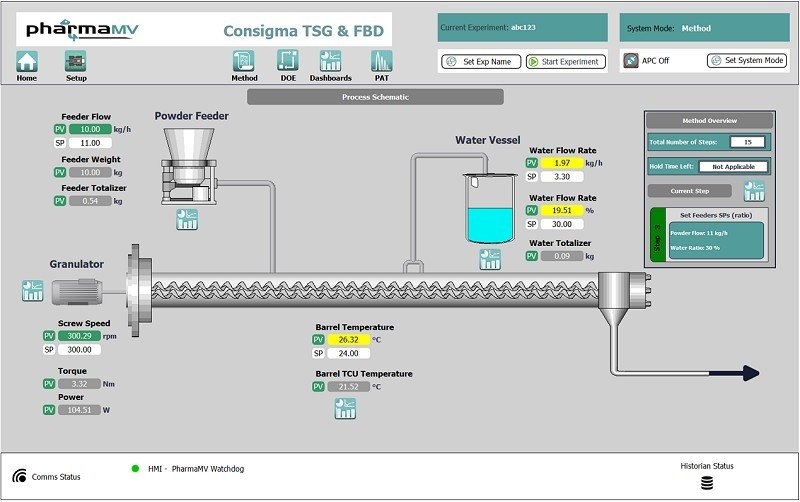Image resolution: width=800 pixels, height=502 pixels.
Task: Open trend chart next to Water Vessel beaker
Action: pos(490,258)
